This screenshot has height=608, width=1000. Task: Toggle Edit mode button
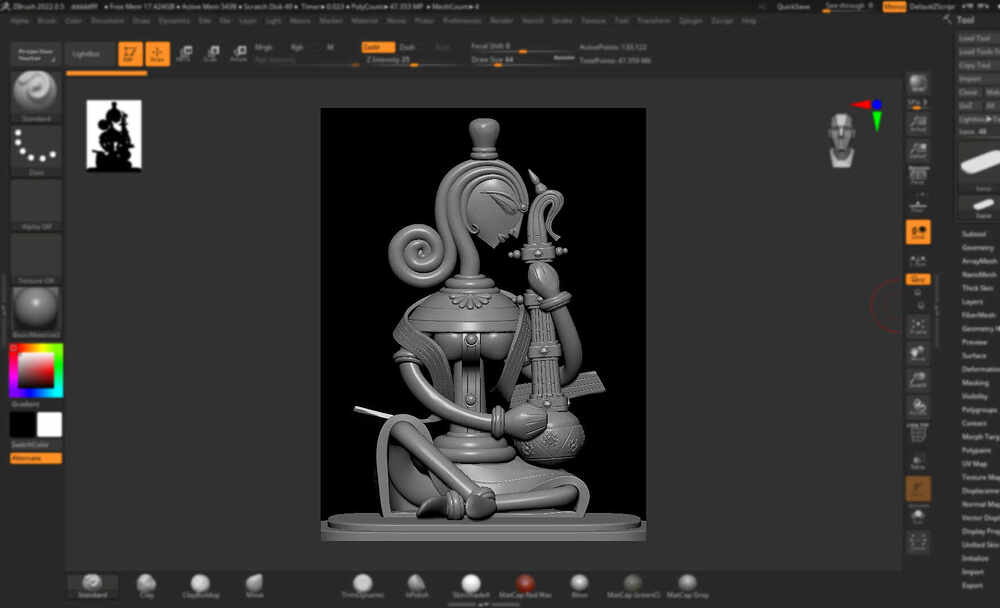click(x=130, y=54)
